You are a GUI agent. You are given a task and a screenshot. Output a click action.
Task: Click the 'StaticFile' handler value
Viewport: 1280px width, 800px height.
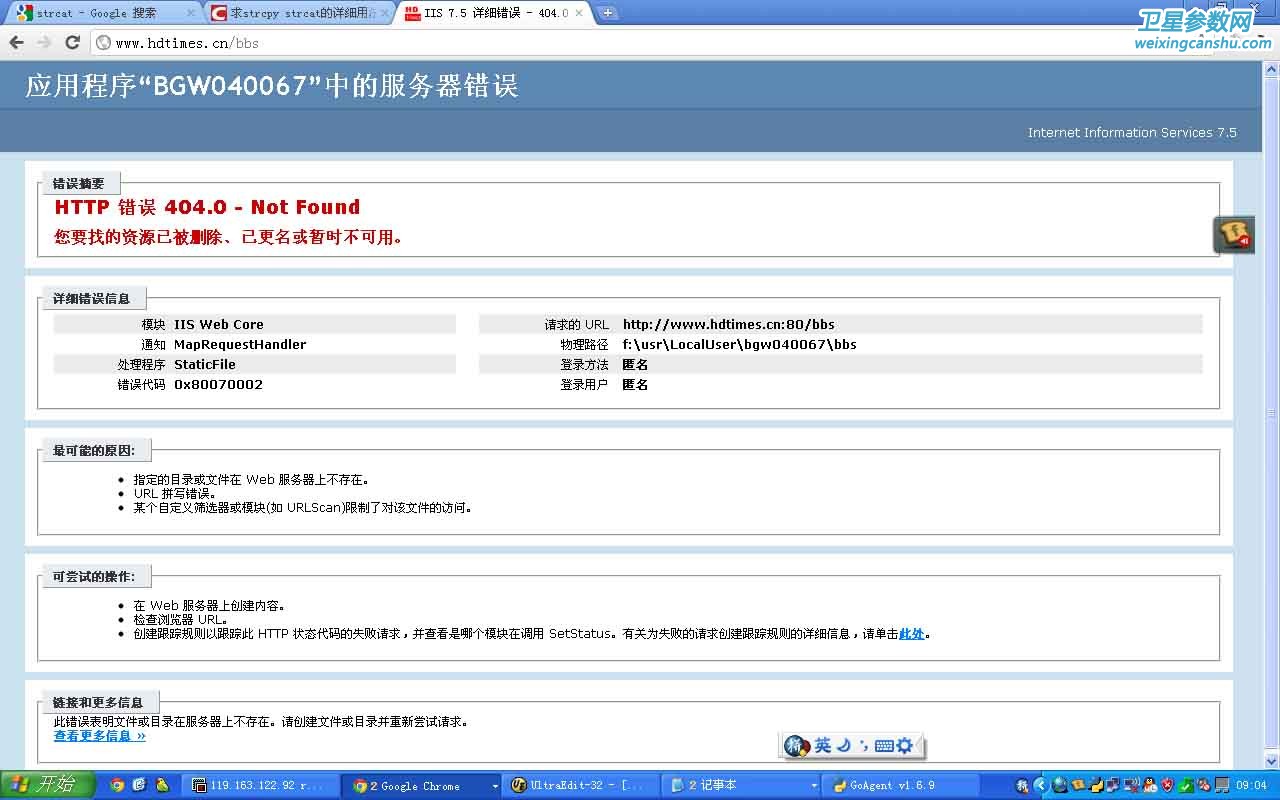205,364
